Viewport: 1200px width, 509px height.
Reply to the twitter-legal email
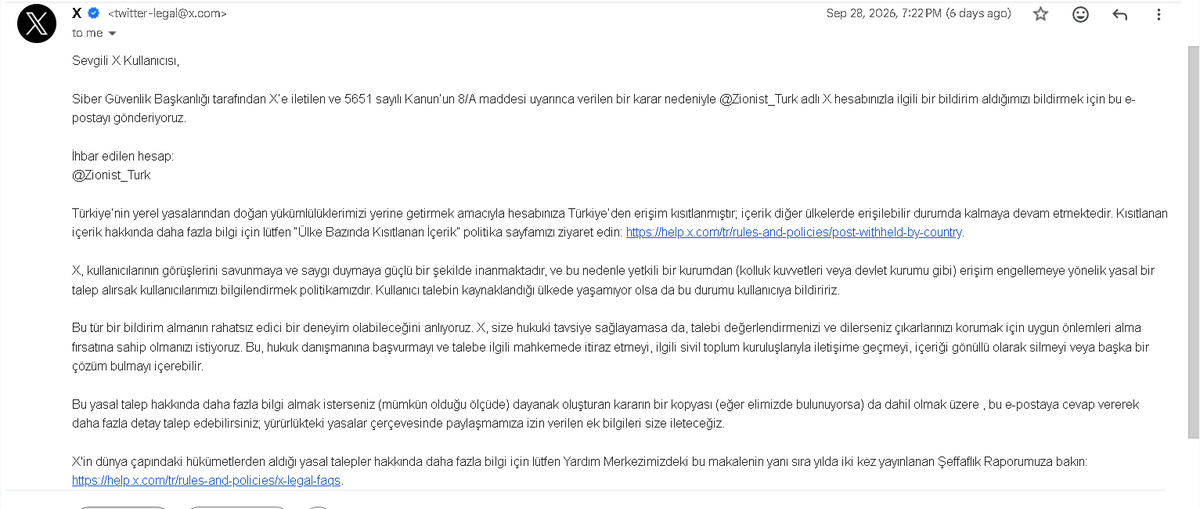click(x=1120, y=14)
